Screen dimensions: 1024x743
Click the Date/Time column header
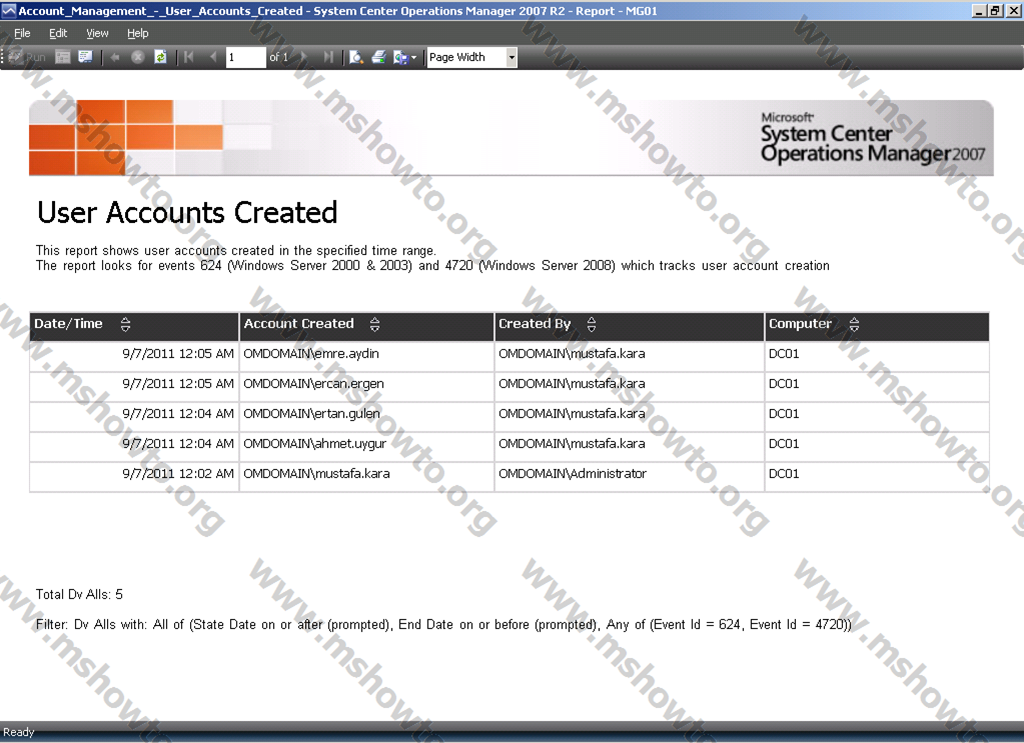tap(134, 326)
